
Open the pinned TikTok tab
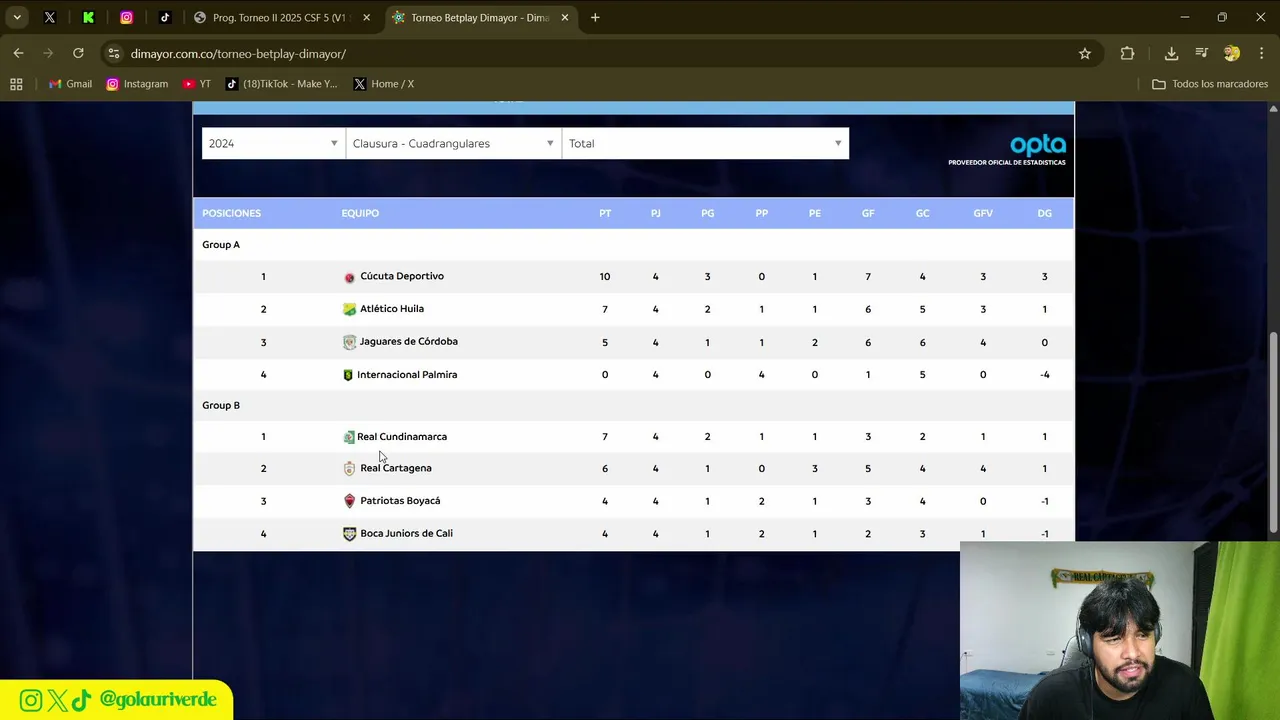165,17
